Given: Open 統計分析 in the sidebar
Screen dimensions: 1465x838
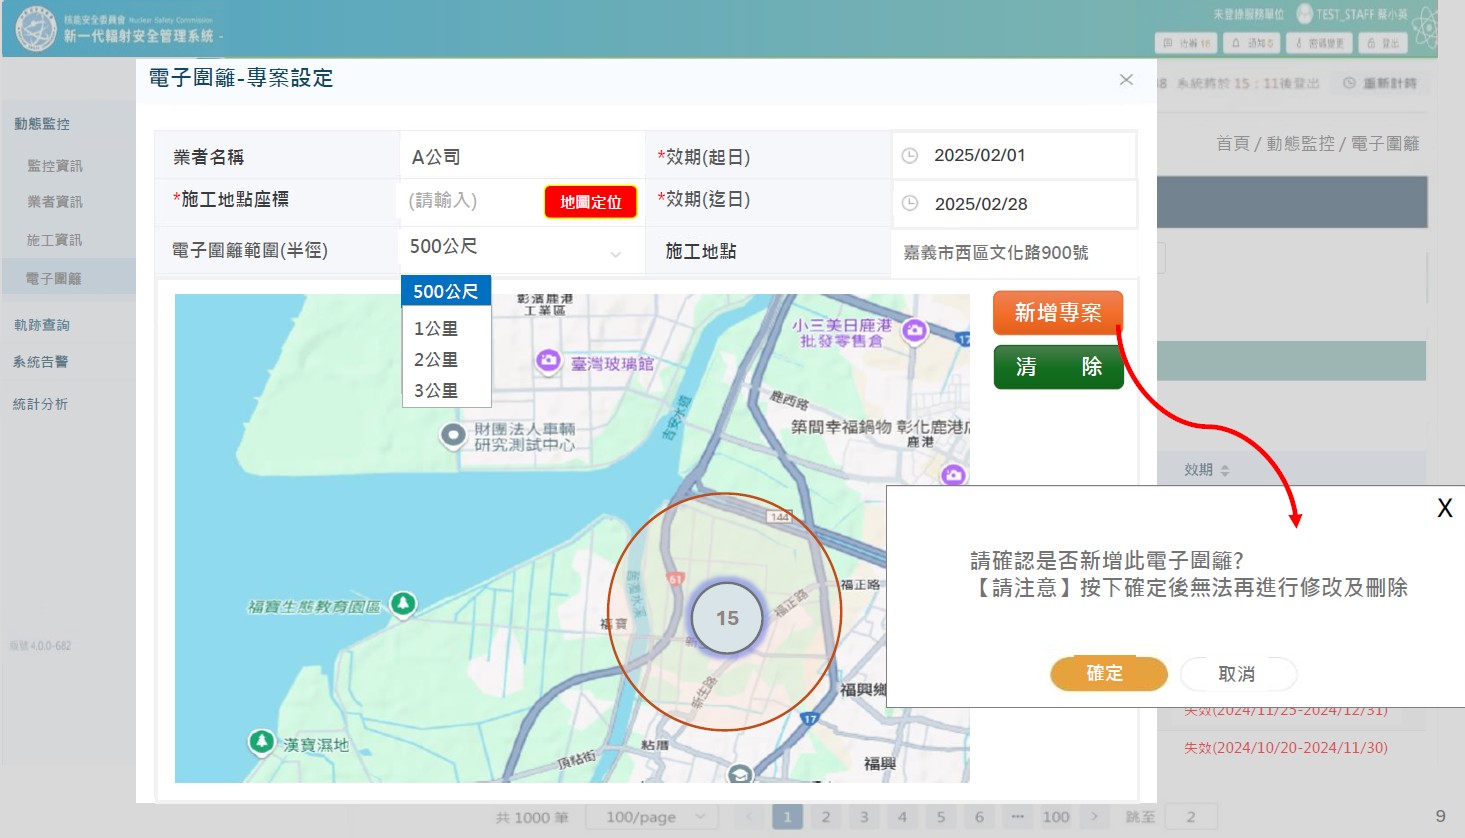Looking at the screenshot, I should [41, 404].
